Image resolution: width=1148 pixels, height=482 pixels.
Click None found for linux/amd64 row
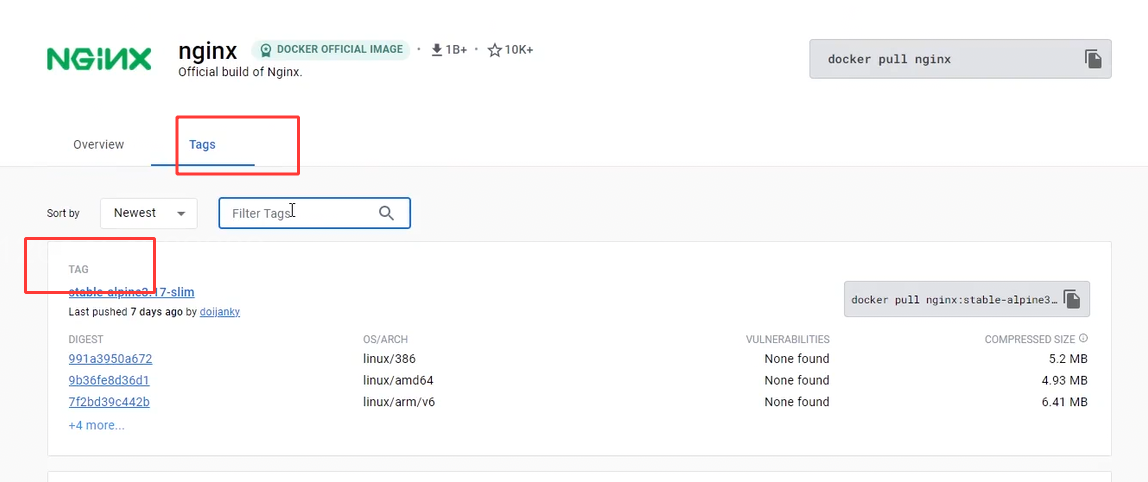(x=797, y=380)
